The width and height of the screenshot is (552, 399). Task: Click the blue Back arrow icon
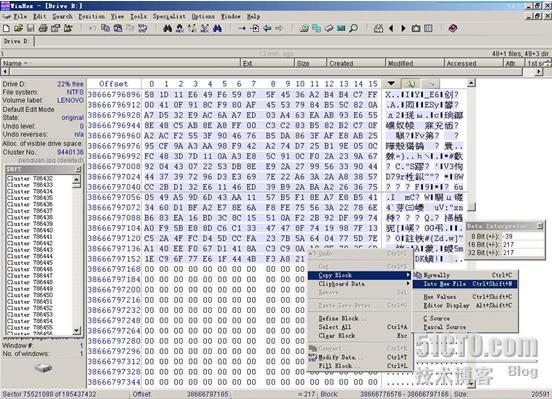coord(267,29)
